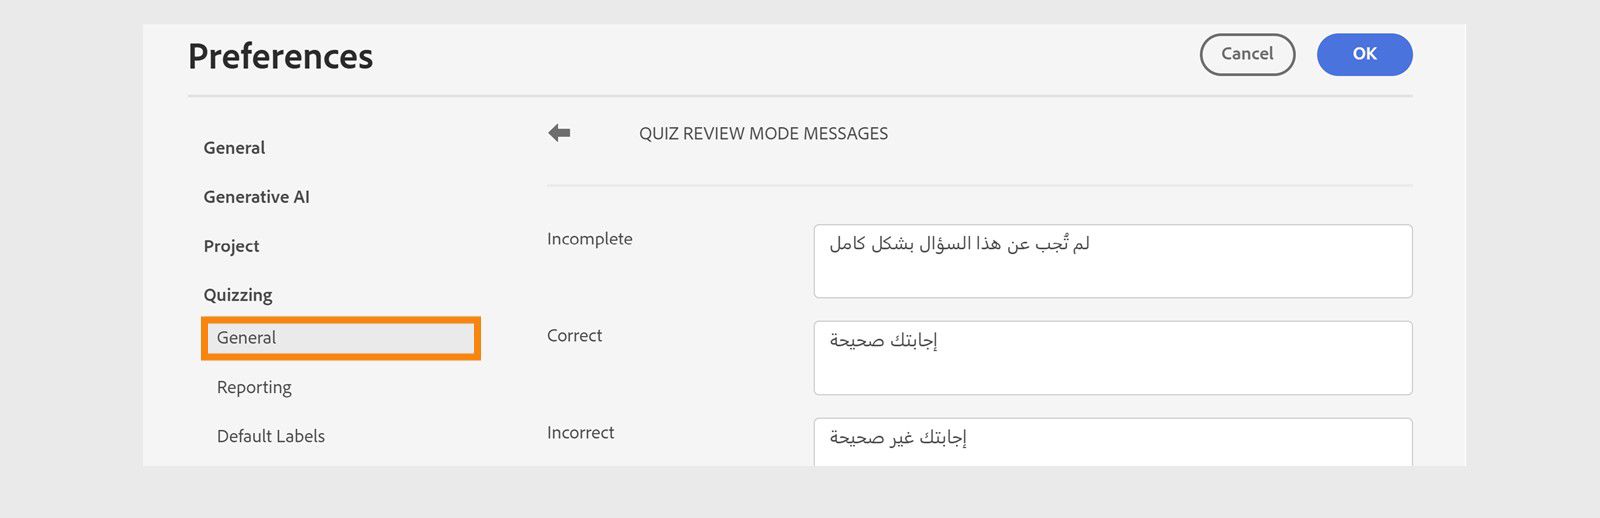Go to Default Labels settings

tap(271, 436)
